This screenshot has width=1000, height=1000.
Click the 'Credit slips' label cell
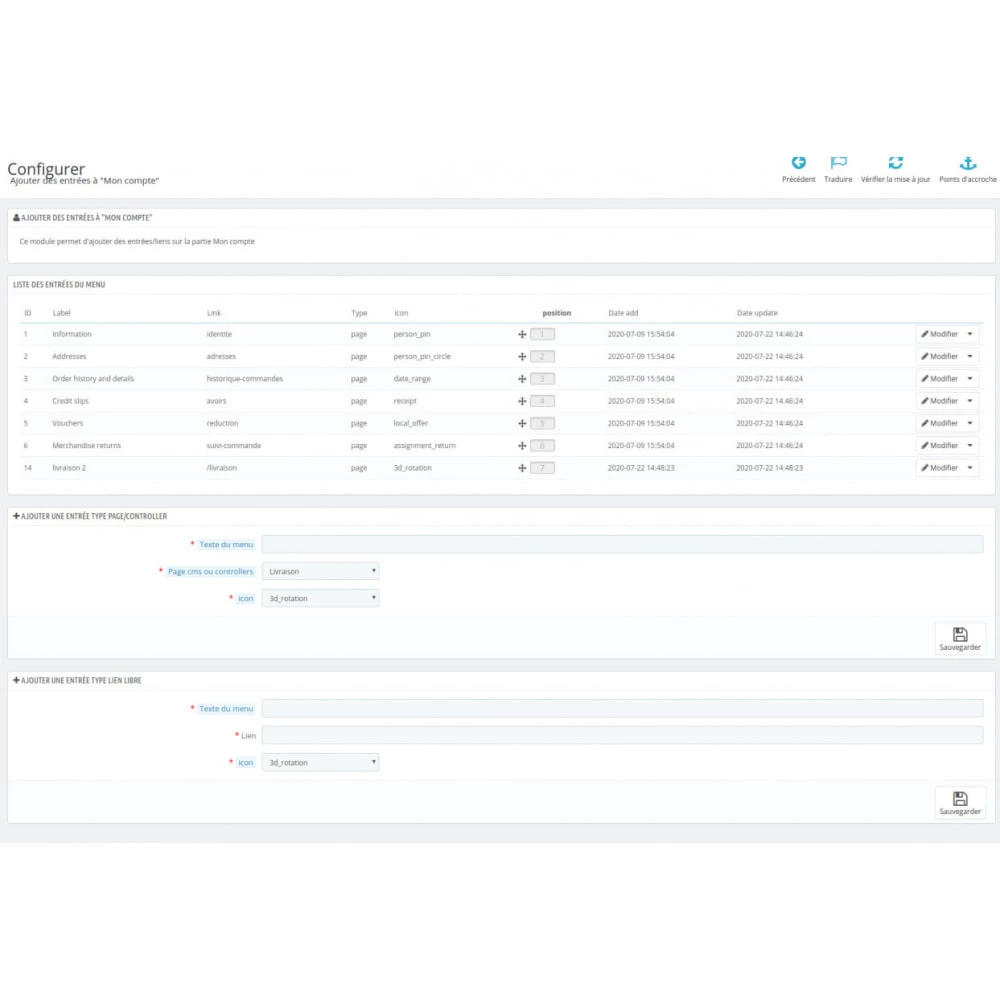pos(70,401)
